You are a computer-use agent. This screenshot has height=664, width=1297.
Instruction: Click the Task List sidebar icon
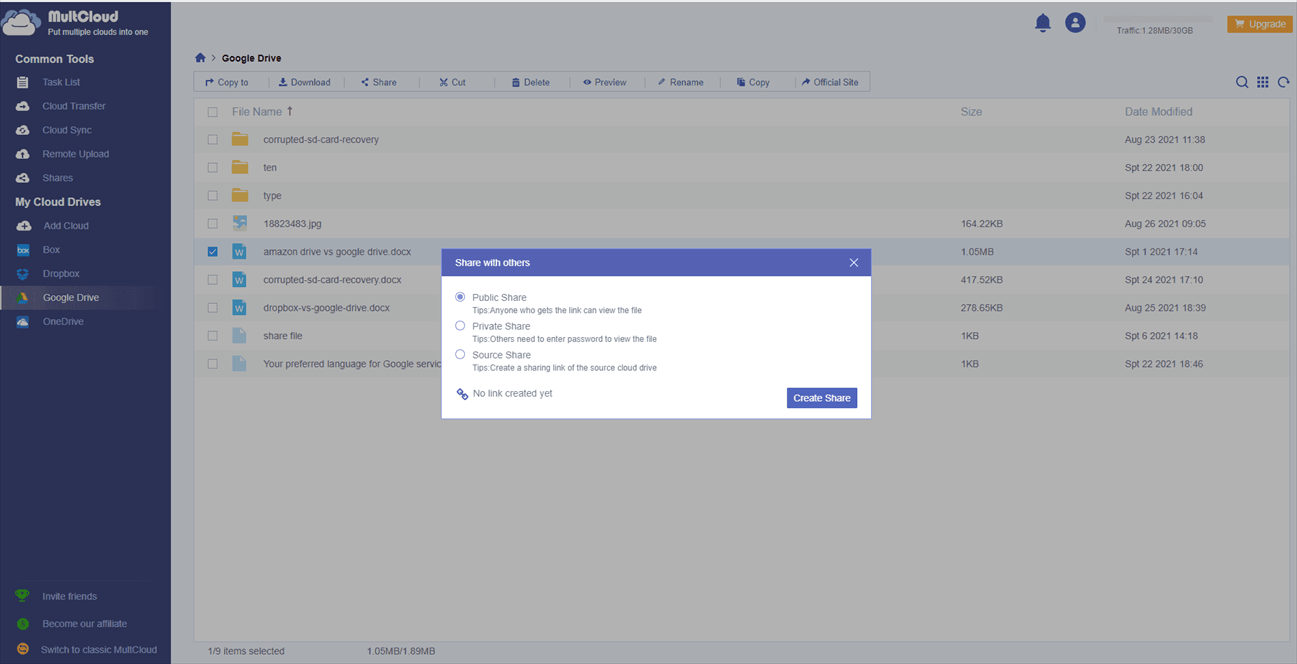23,82
